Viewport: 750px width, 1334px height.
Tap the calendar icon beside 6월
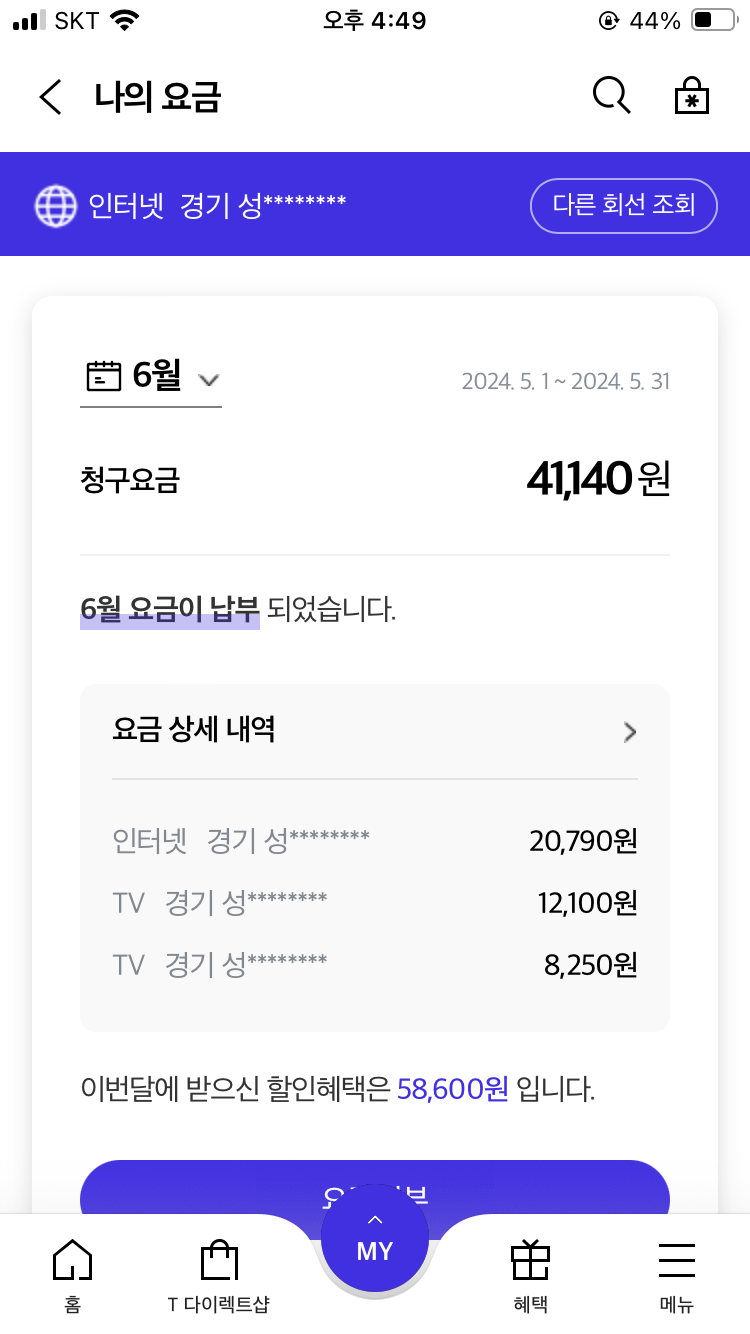[103, 376]
